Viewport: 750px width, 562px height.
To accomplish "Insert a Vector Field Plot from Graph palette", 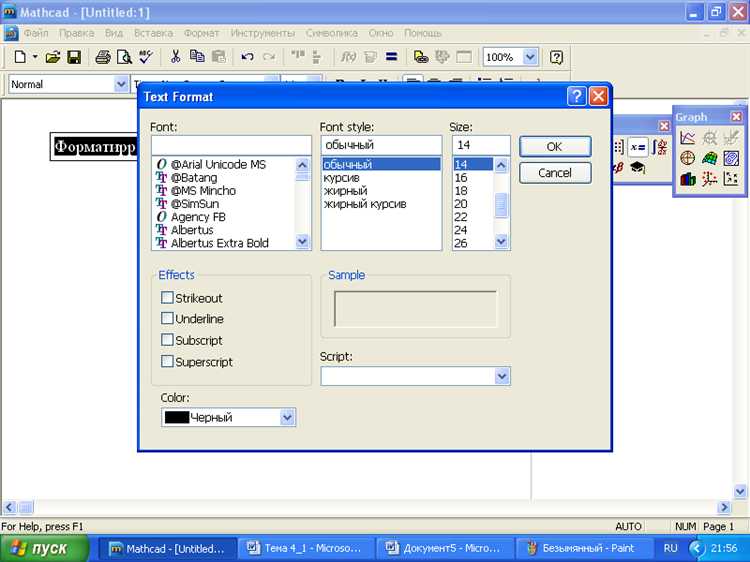I will (731, 179).
